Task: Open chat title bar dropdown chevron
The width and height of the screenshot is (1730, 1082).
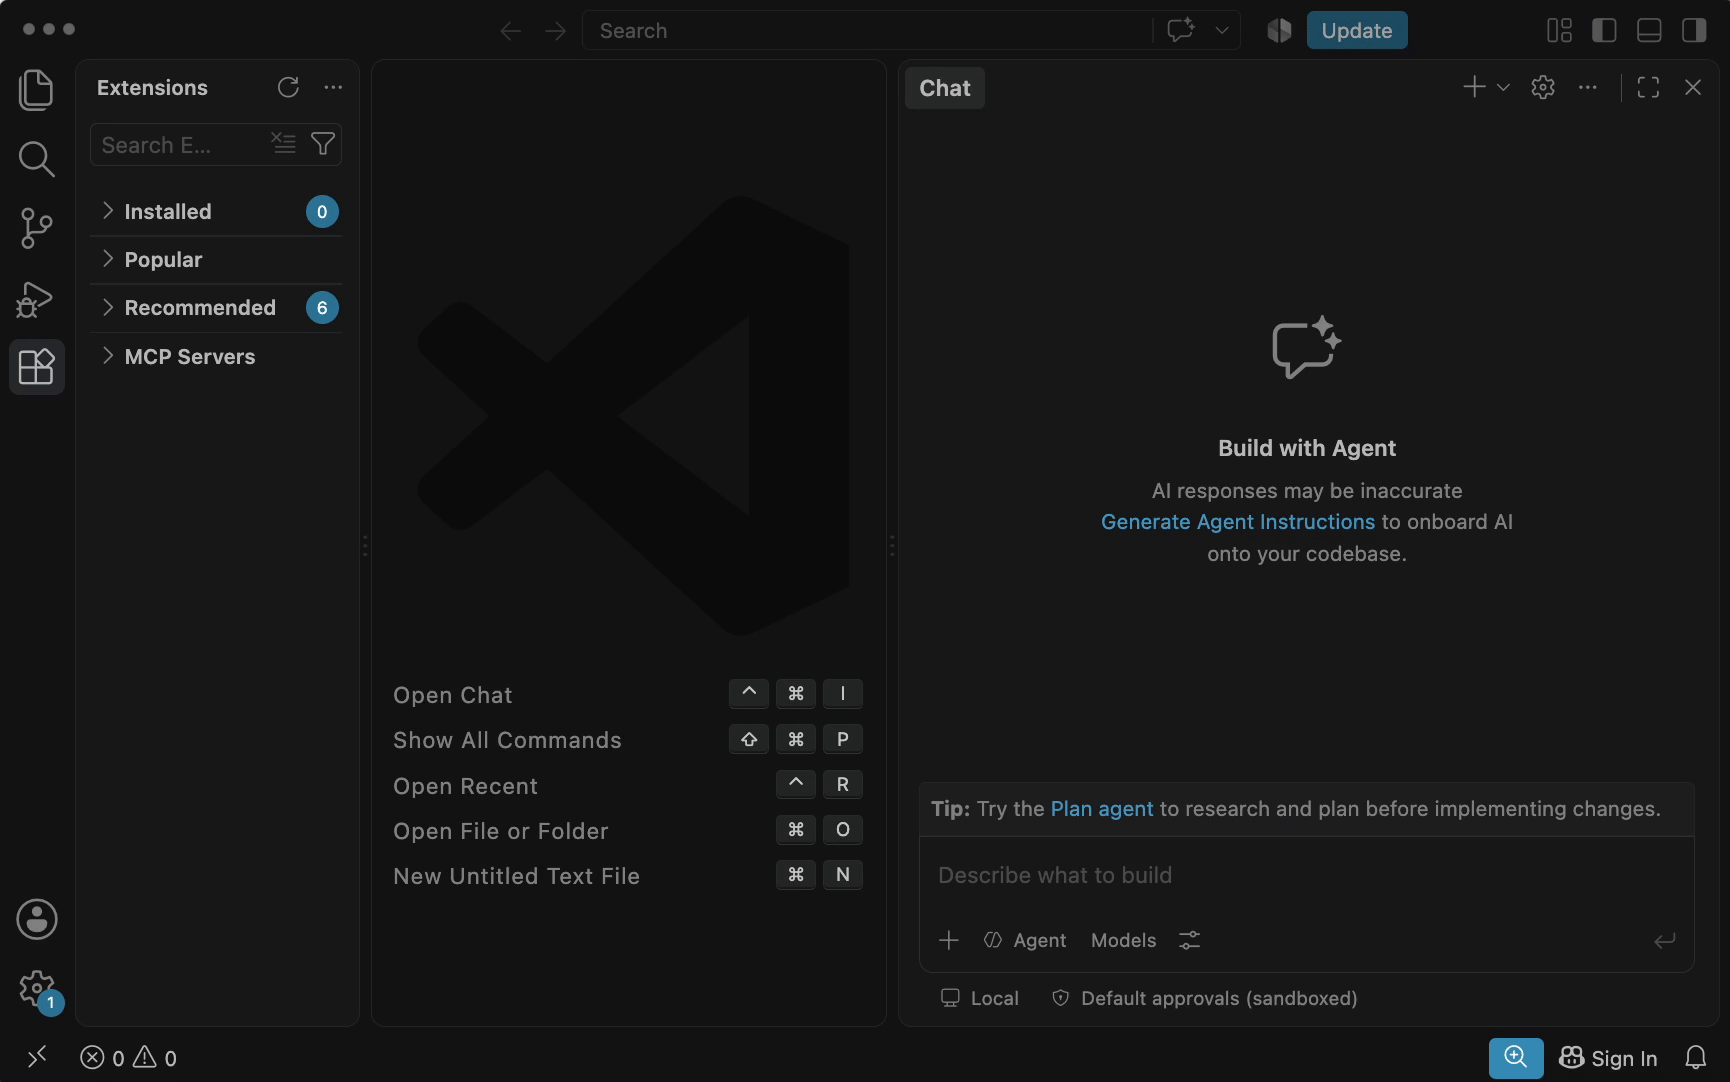Action: point(1222,30)
